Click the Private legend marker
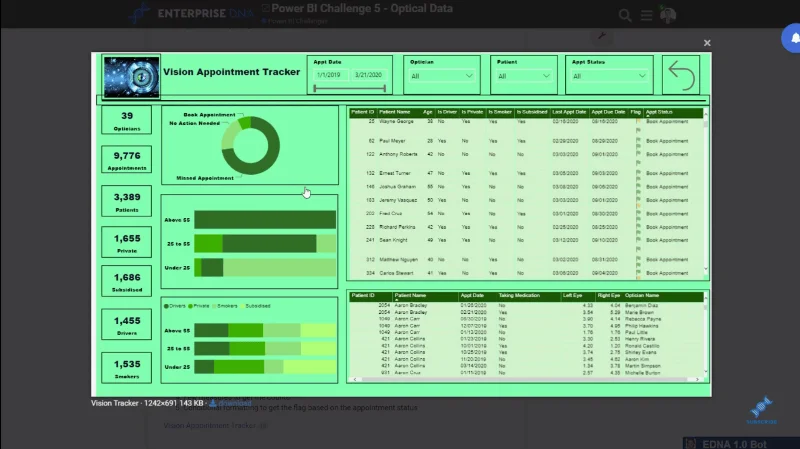This screenshot has width=800, height=449. coord(190,306)
